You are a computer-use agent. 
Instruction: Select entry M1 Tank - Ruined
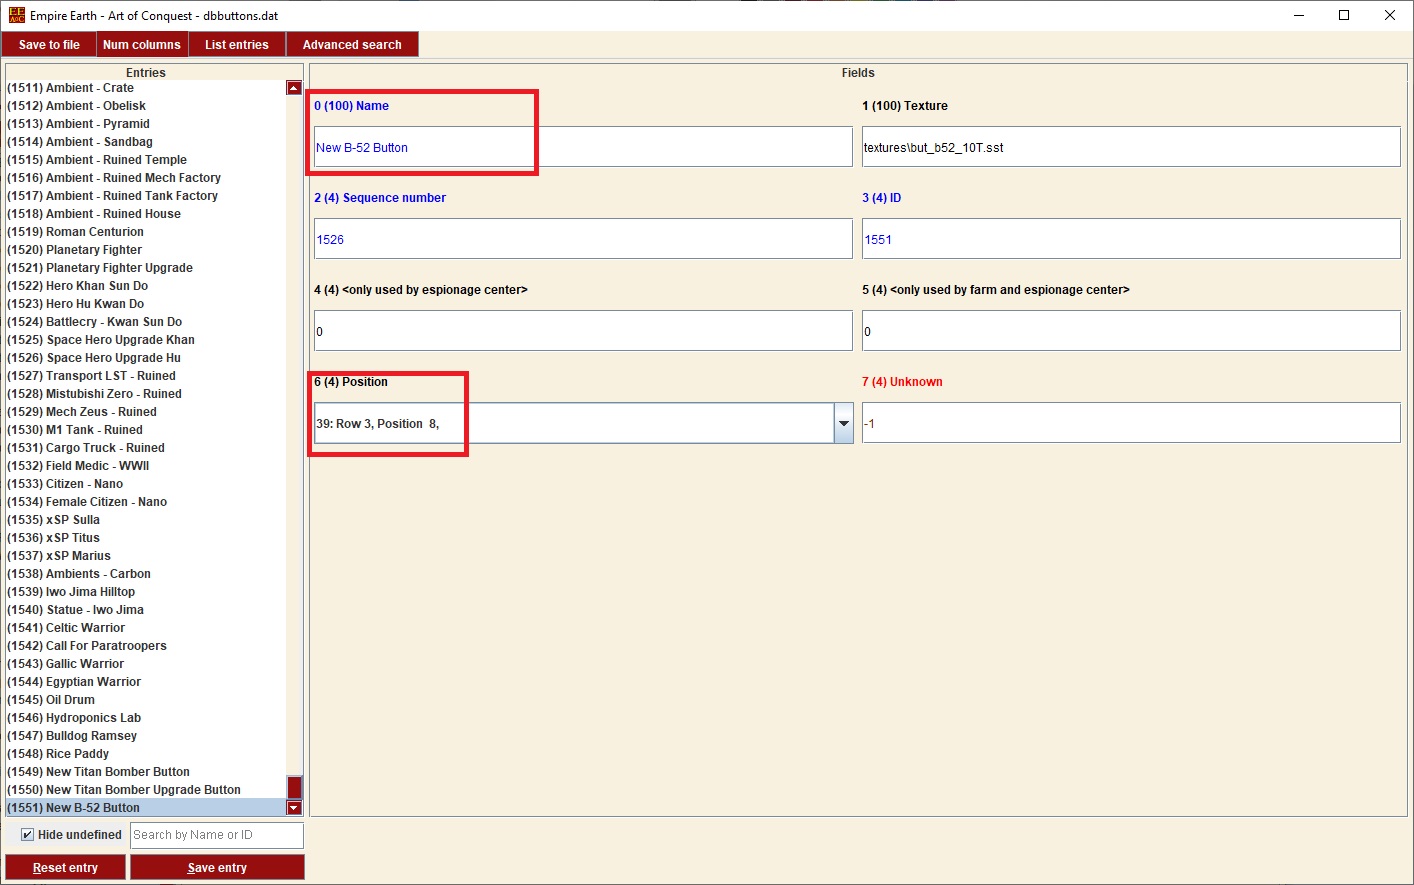pos(146,430)
